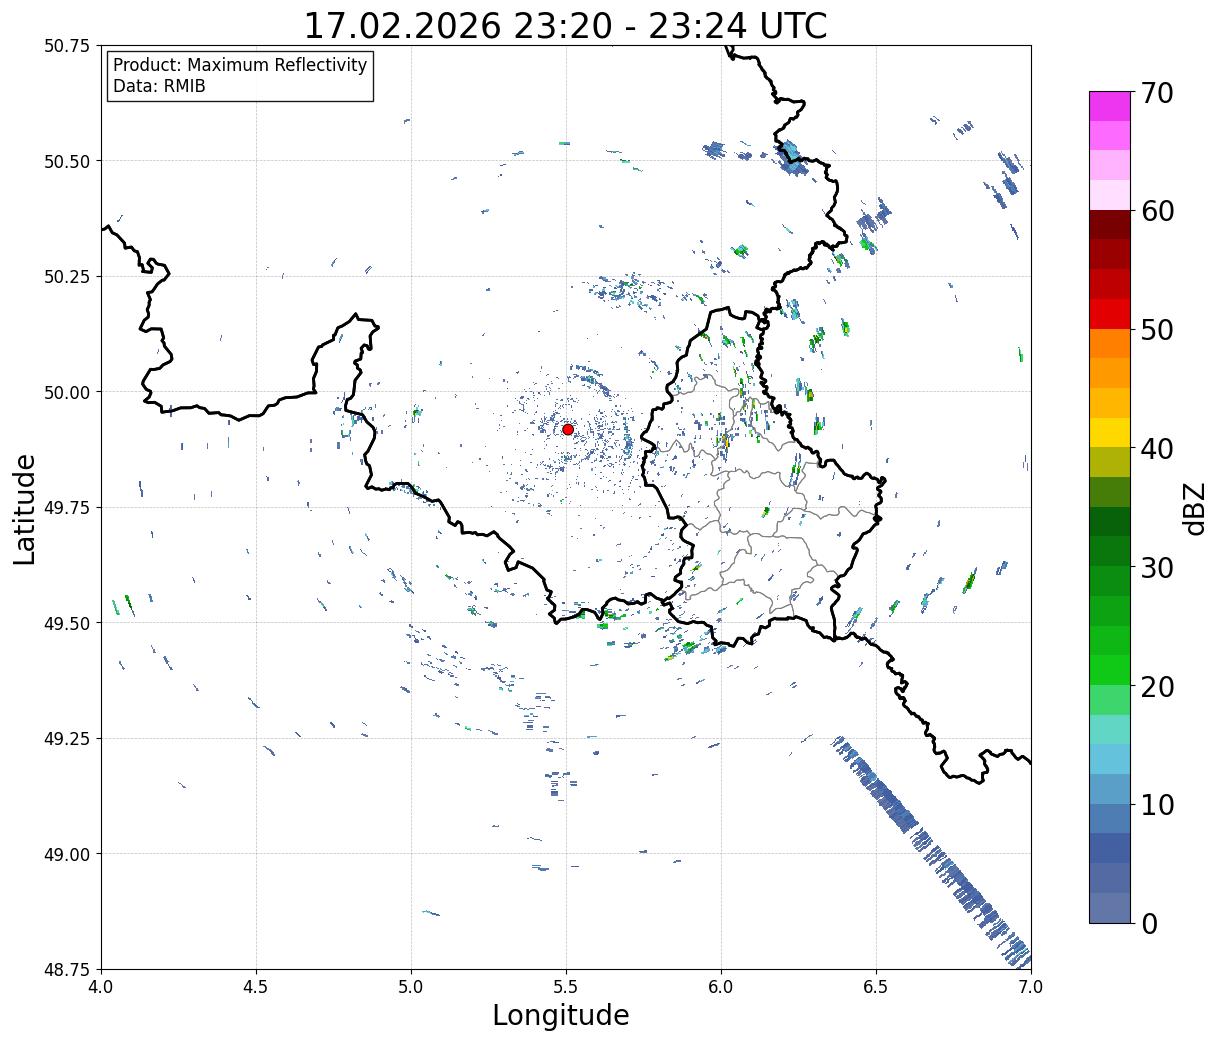This screenshot has width=1219, height=1040.
Task: Click the red radar location marker
Action: (x=567, y=429)
